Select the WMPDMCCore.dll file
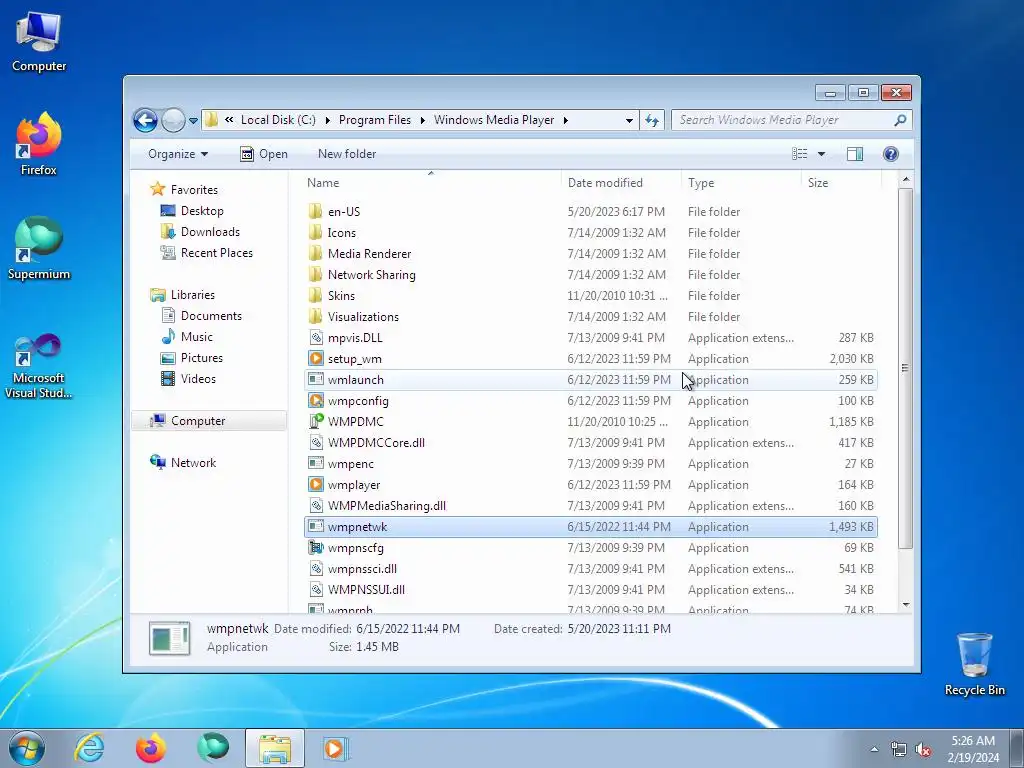1024x768 pixels. [376, 443]
